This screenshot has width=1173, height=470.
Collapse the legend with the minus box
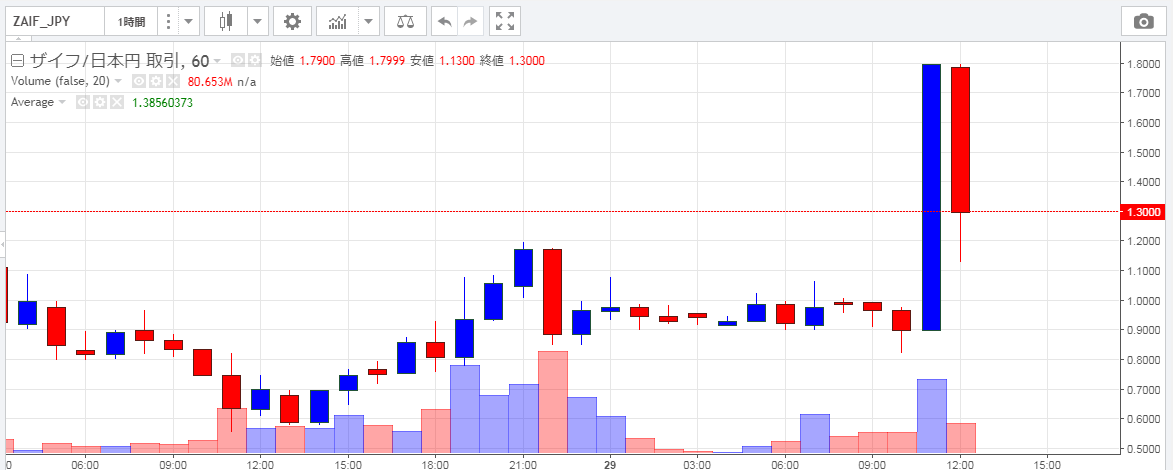tap(17, 61)
